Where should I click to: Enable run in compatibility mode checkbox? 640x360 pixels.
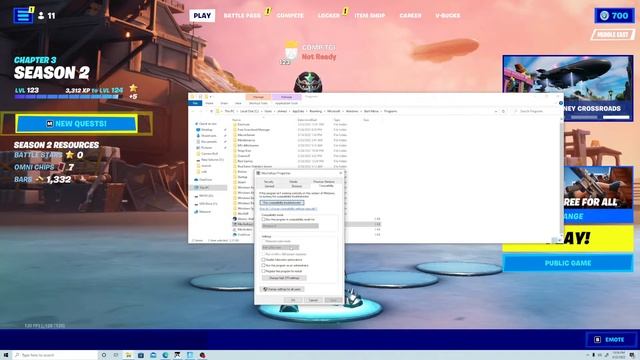point(264,220)
